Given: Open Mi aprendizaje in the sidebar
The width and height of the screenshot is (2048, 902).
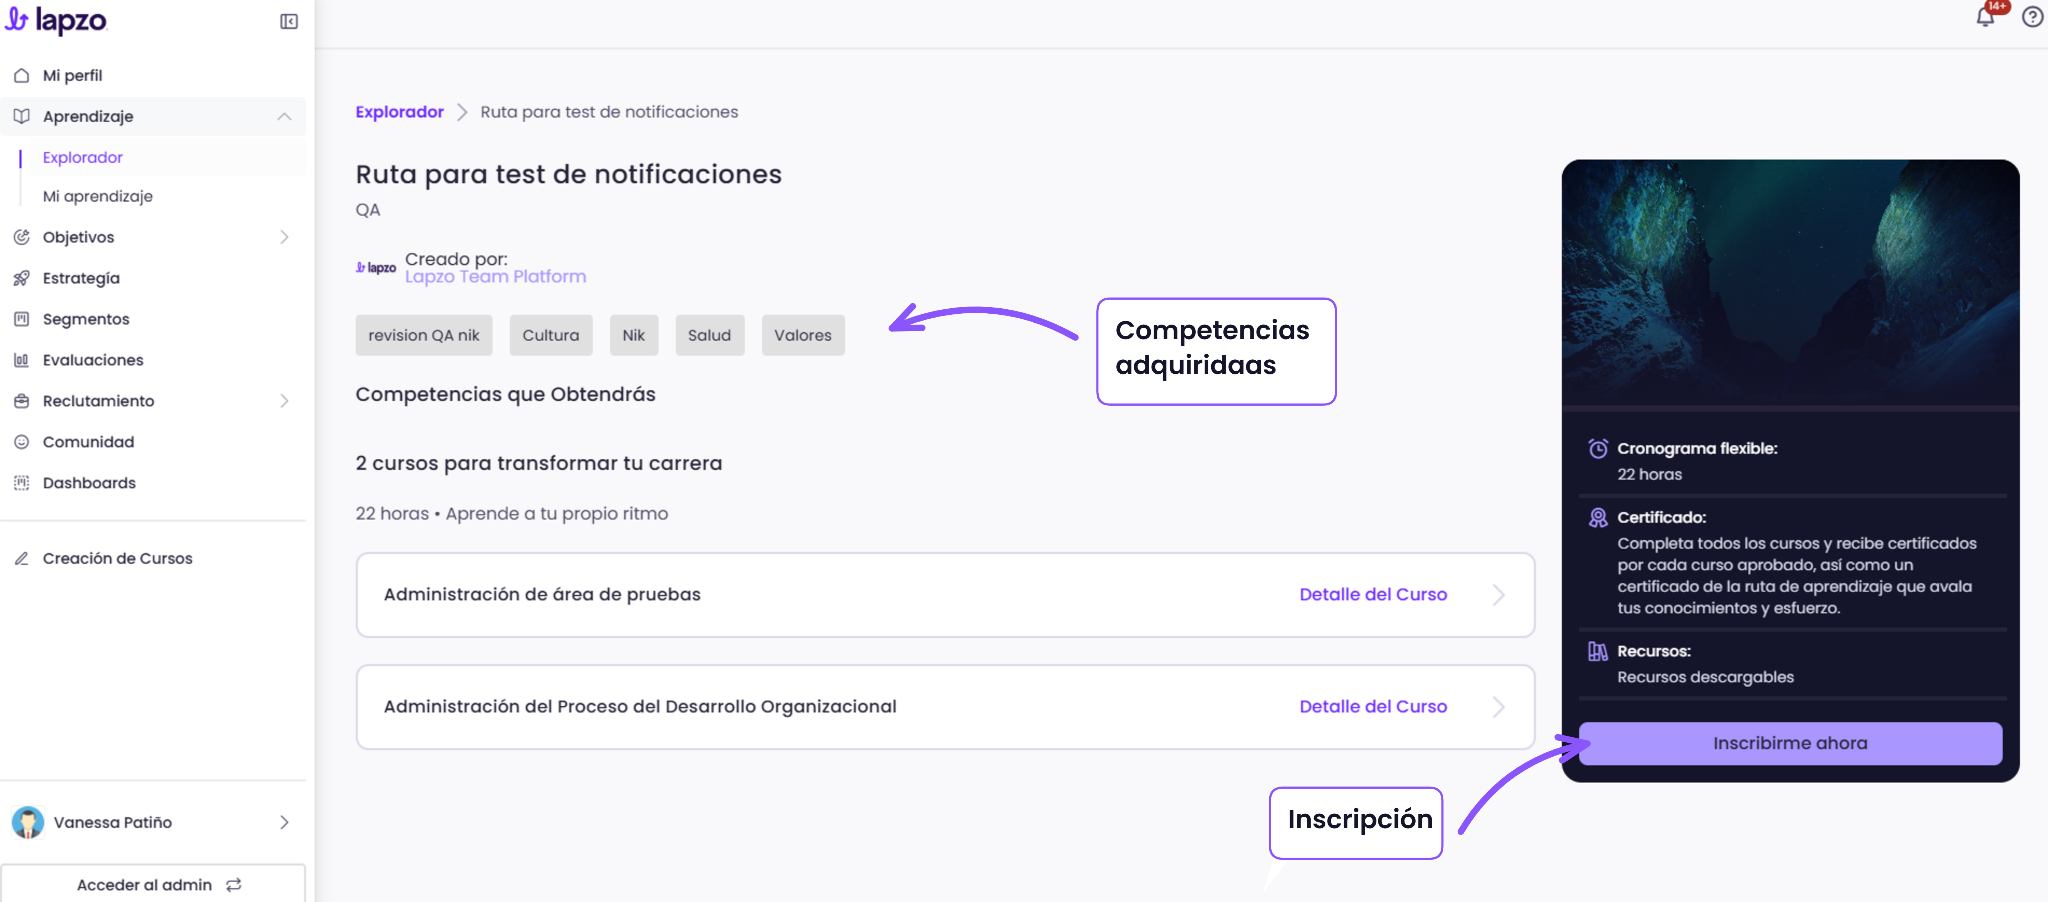Looking at the screenshot, I should [x=98, y=196].
